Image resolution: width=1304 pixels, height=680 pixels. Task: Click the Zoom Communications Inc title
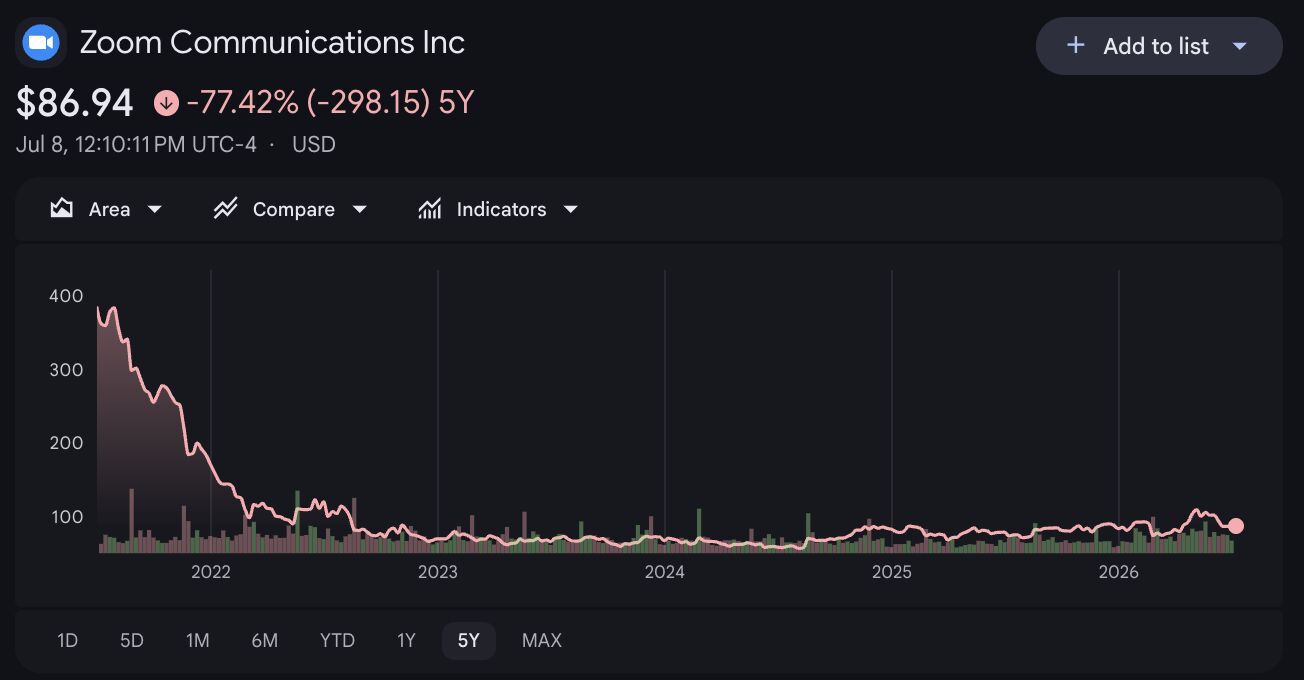coord(272,42)
